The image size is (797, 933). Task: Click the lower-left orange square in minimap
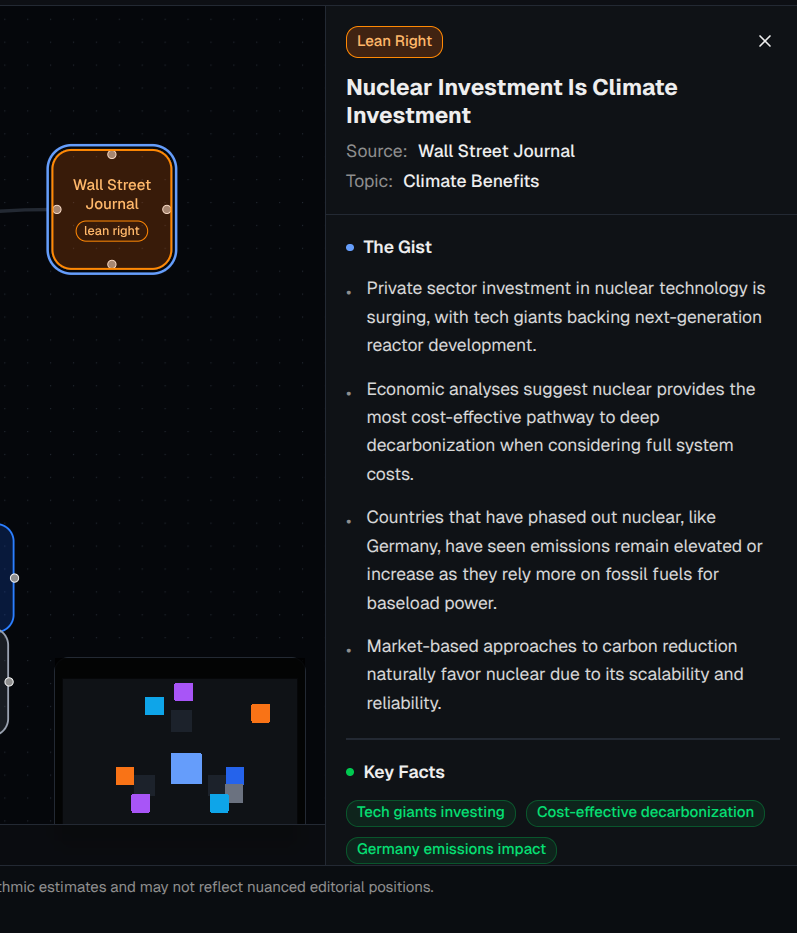[x=125, y=776]
